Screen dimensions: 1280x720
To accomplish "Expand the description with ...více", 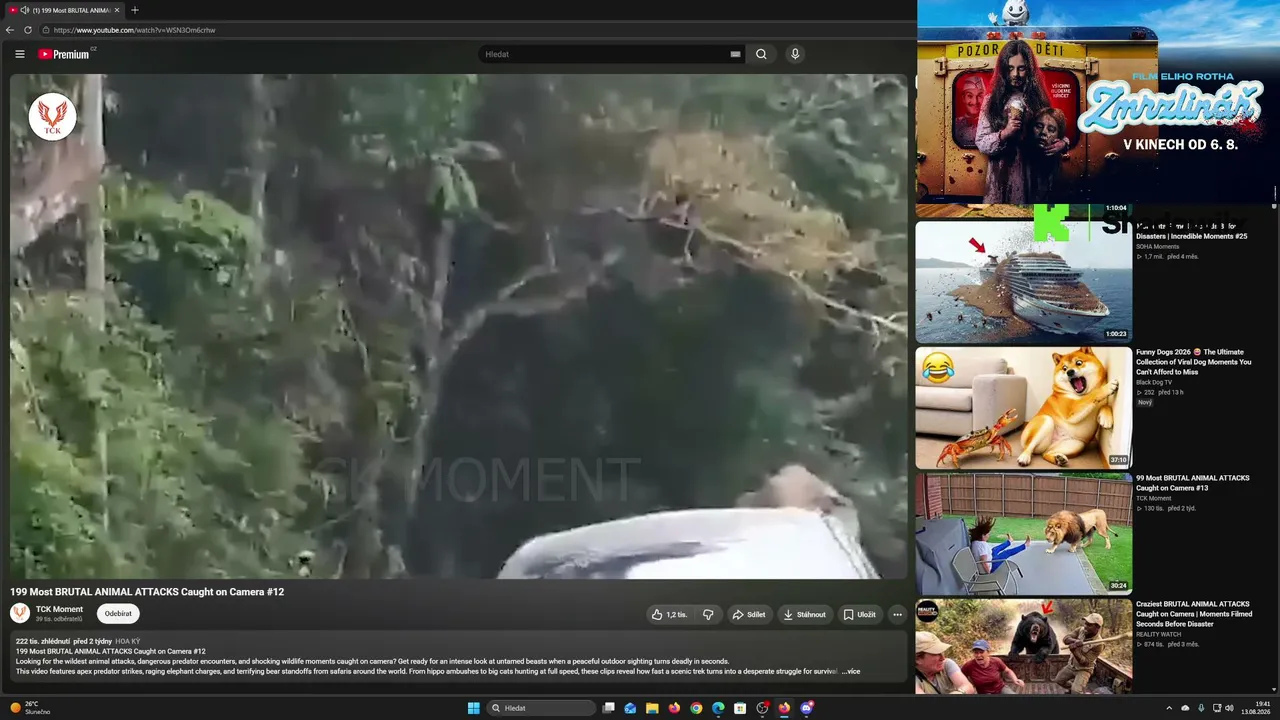I will (x=850, y=671).
